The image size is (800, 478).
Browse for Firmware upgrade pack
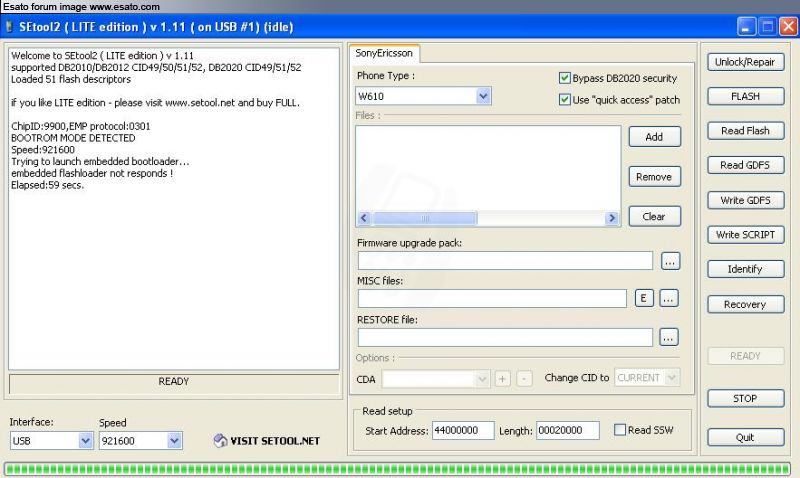670,261
